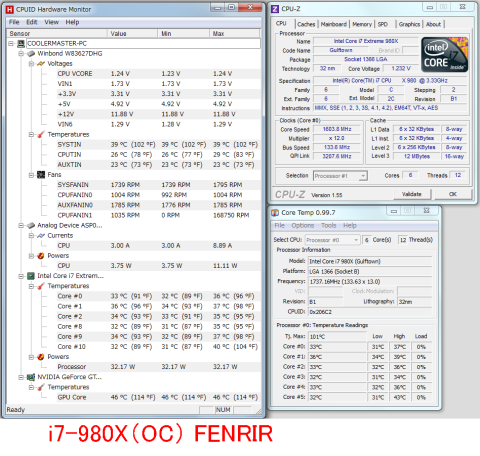Select the SYSTIN temperature row
Viewport: 480px width, 456px height.
click(x=158, y=144)
